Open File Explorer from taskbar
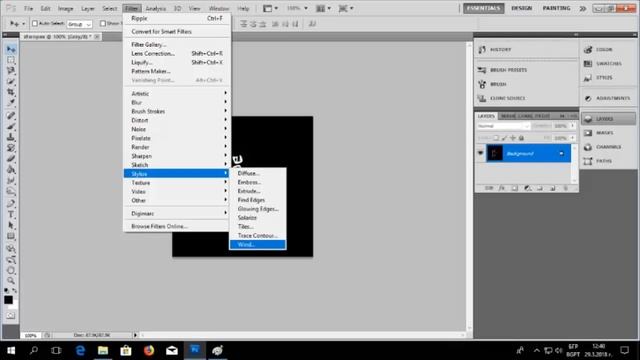This screenshot has width=640, height=360. tap(103, 350)
